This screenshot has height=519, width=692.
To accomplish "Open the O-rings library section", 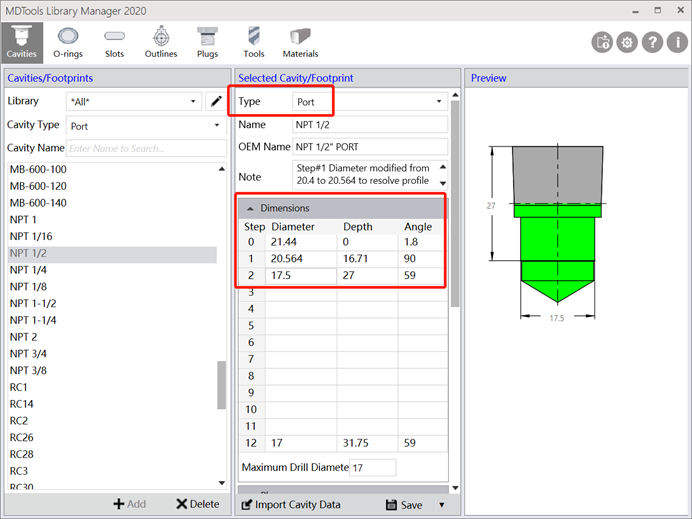I will (x=67, y=41).
